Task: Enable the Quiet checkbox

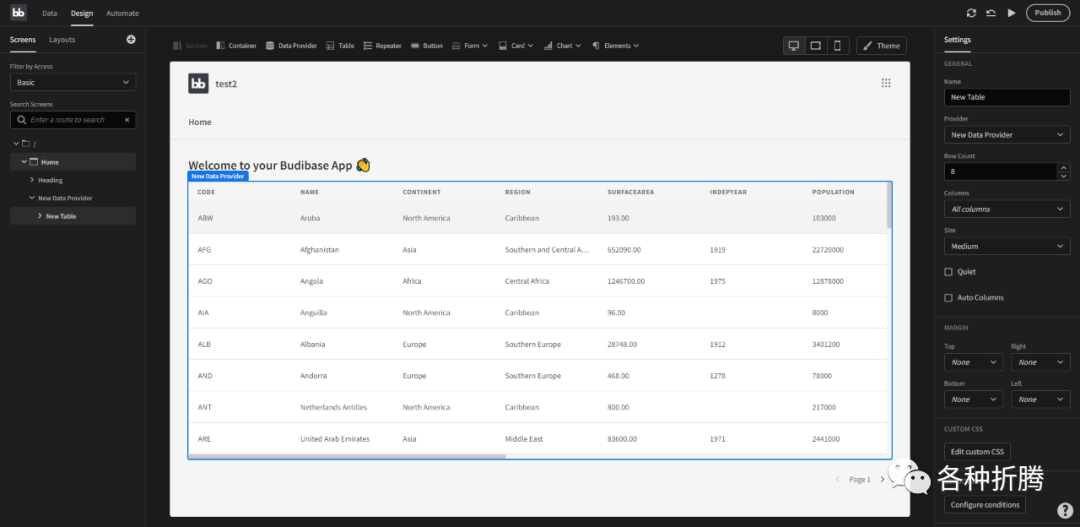Action: coord(948,272)
